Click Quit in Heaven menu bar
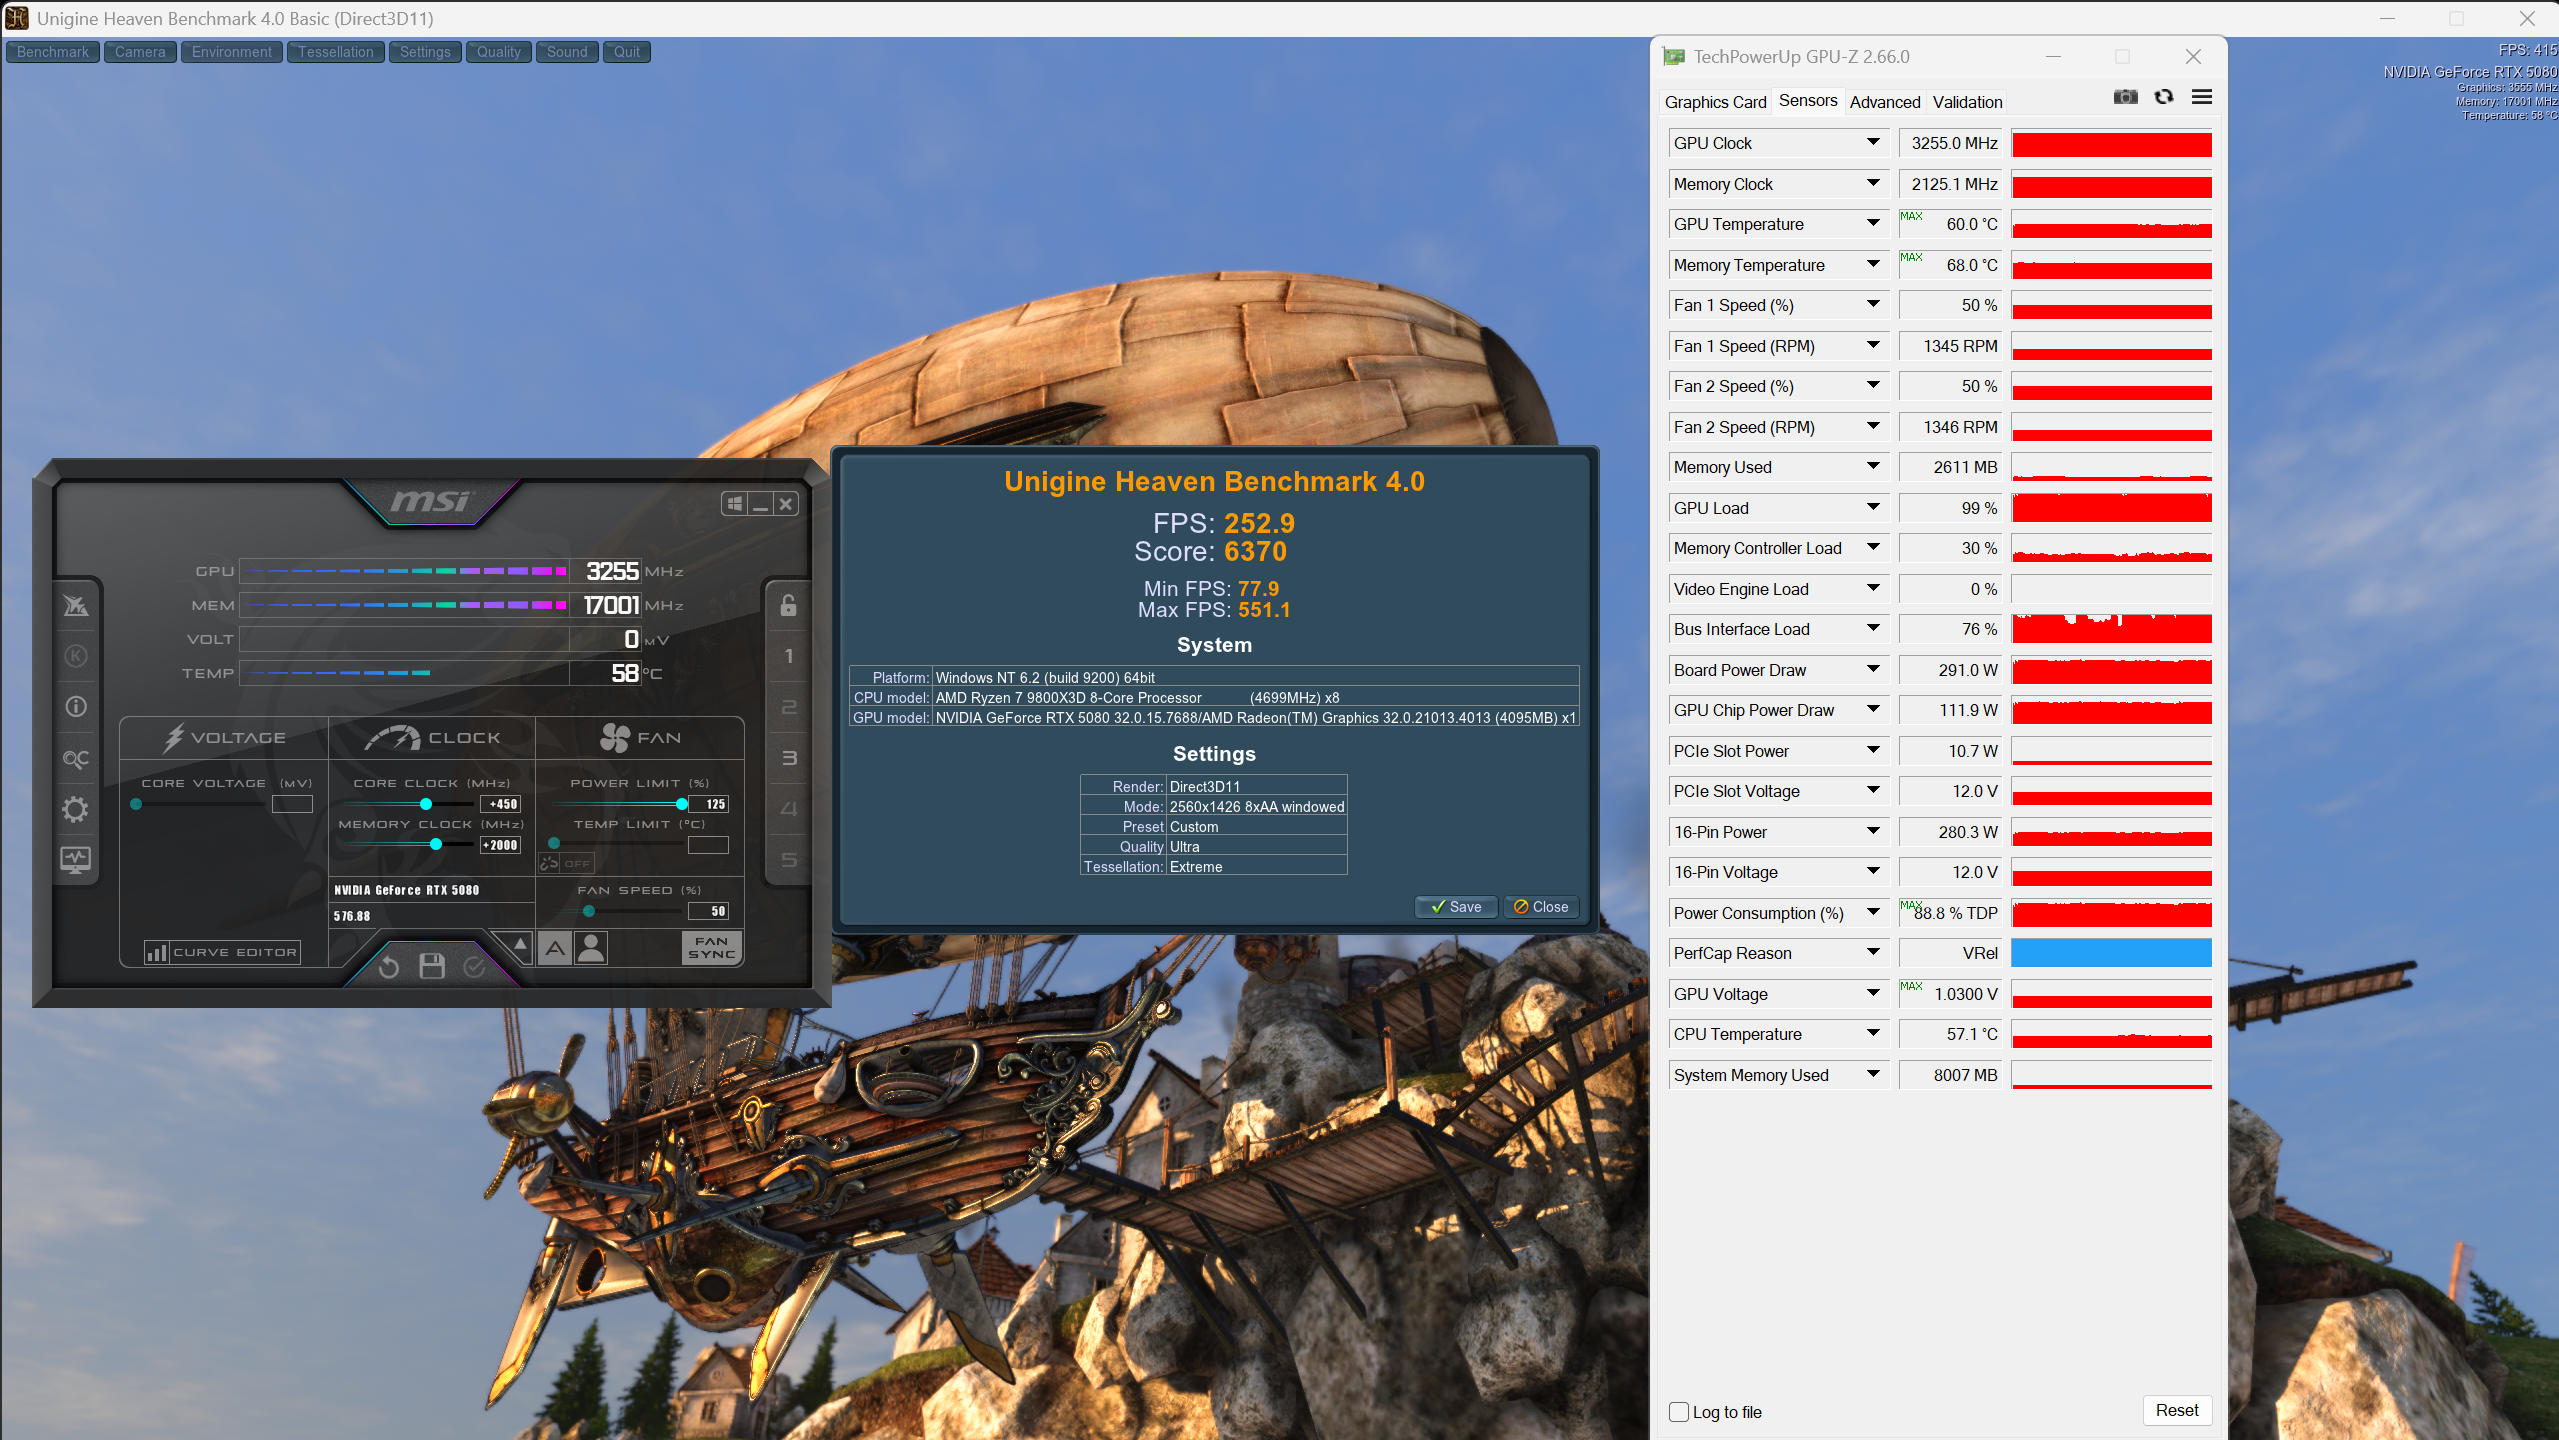 click(627, 52)
